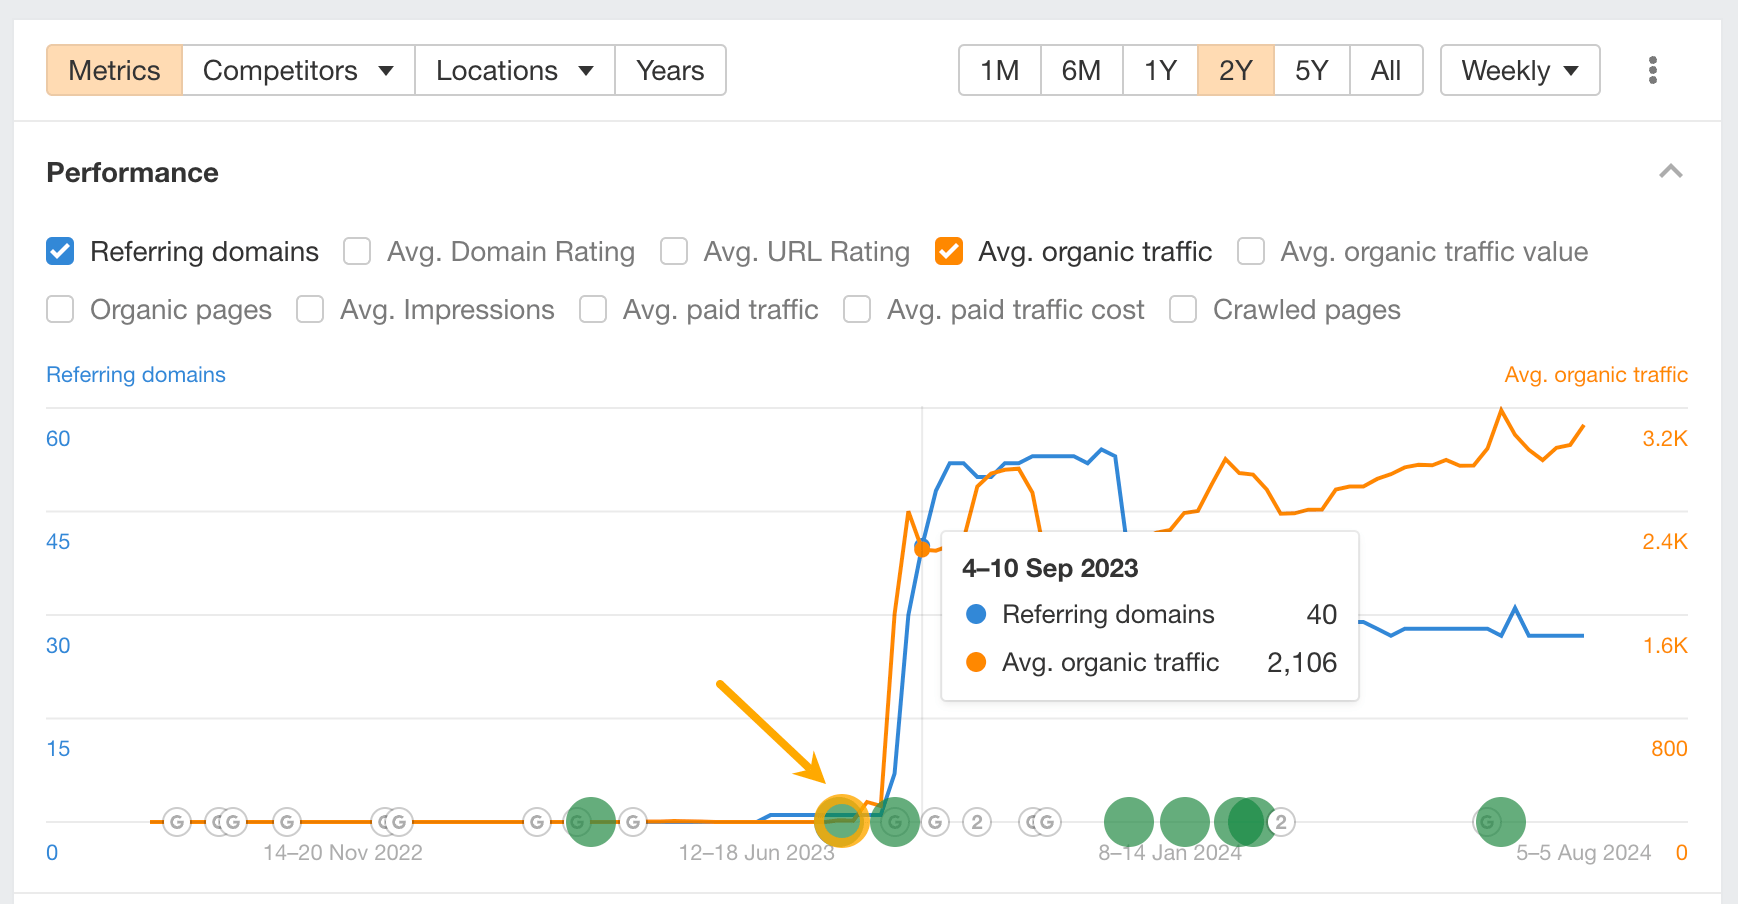Select the Years tab
This screenshot has height=904, width=1738.
click(670, 70)
